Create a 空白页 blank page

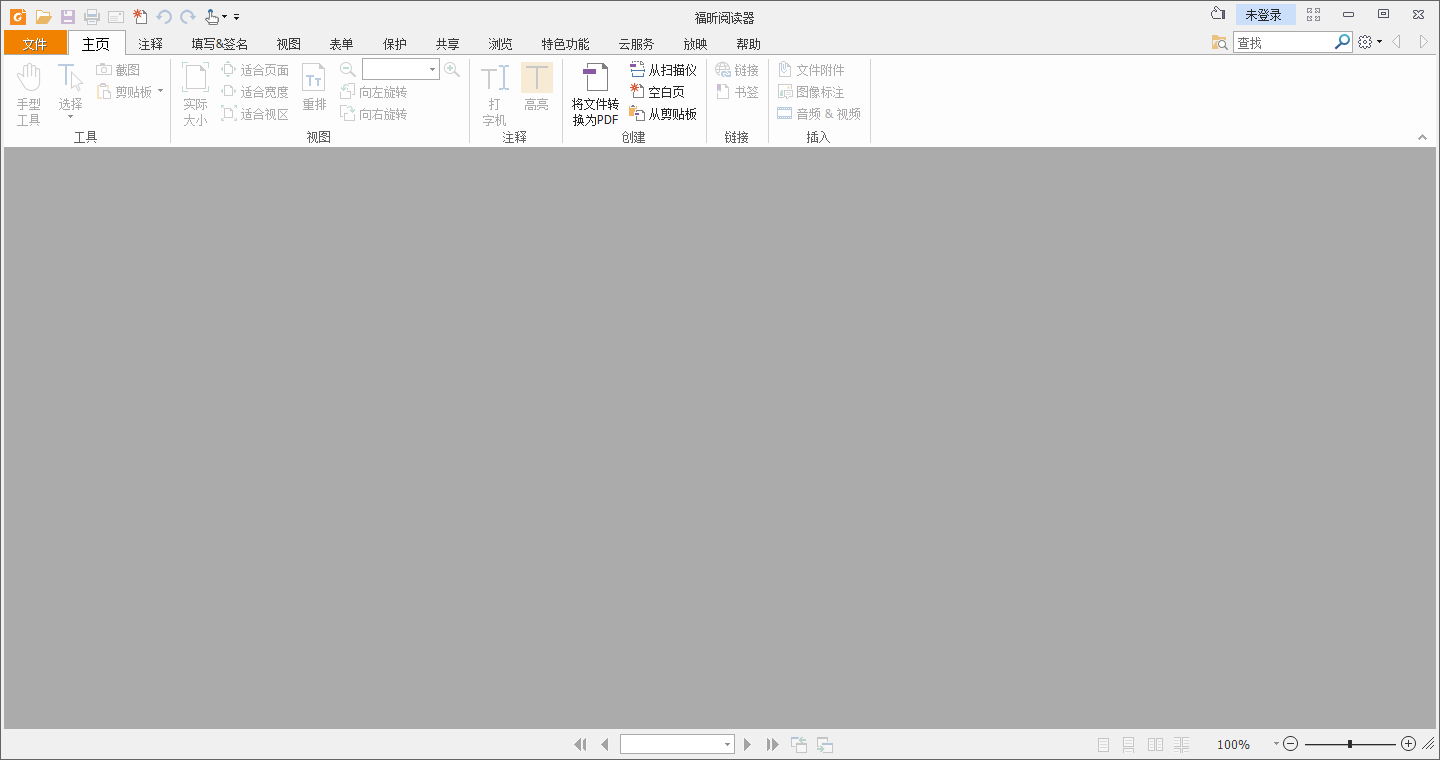click(x=657, y=92)
